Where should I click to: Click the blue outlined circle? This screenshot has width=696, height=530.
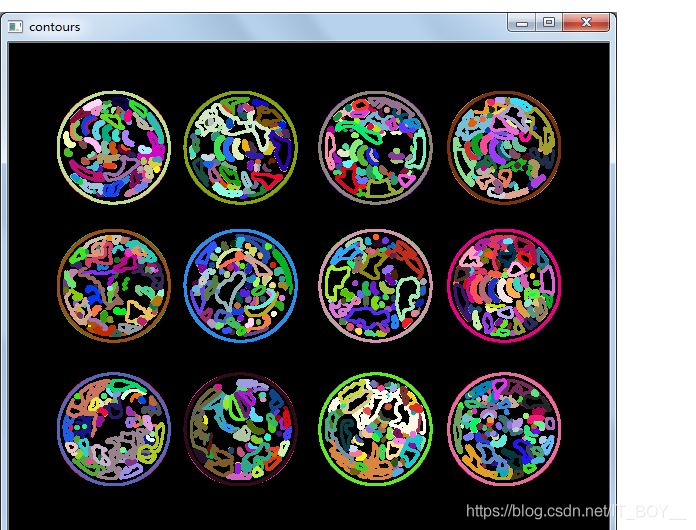(241, 285)
